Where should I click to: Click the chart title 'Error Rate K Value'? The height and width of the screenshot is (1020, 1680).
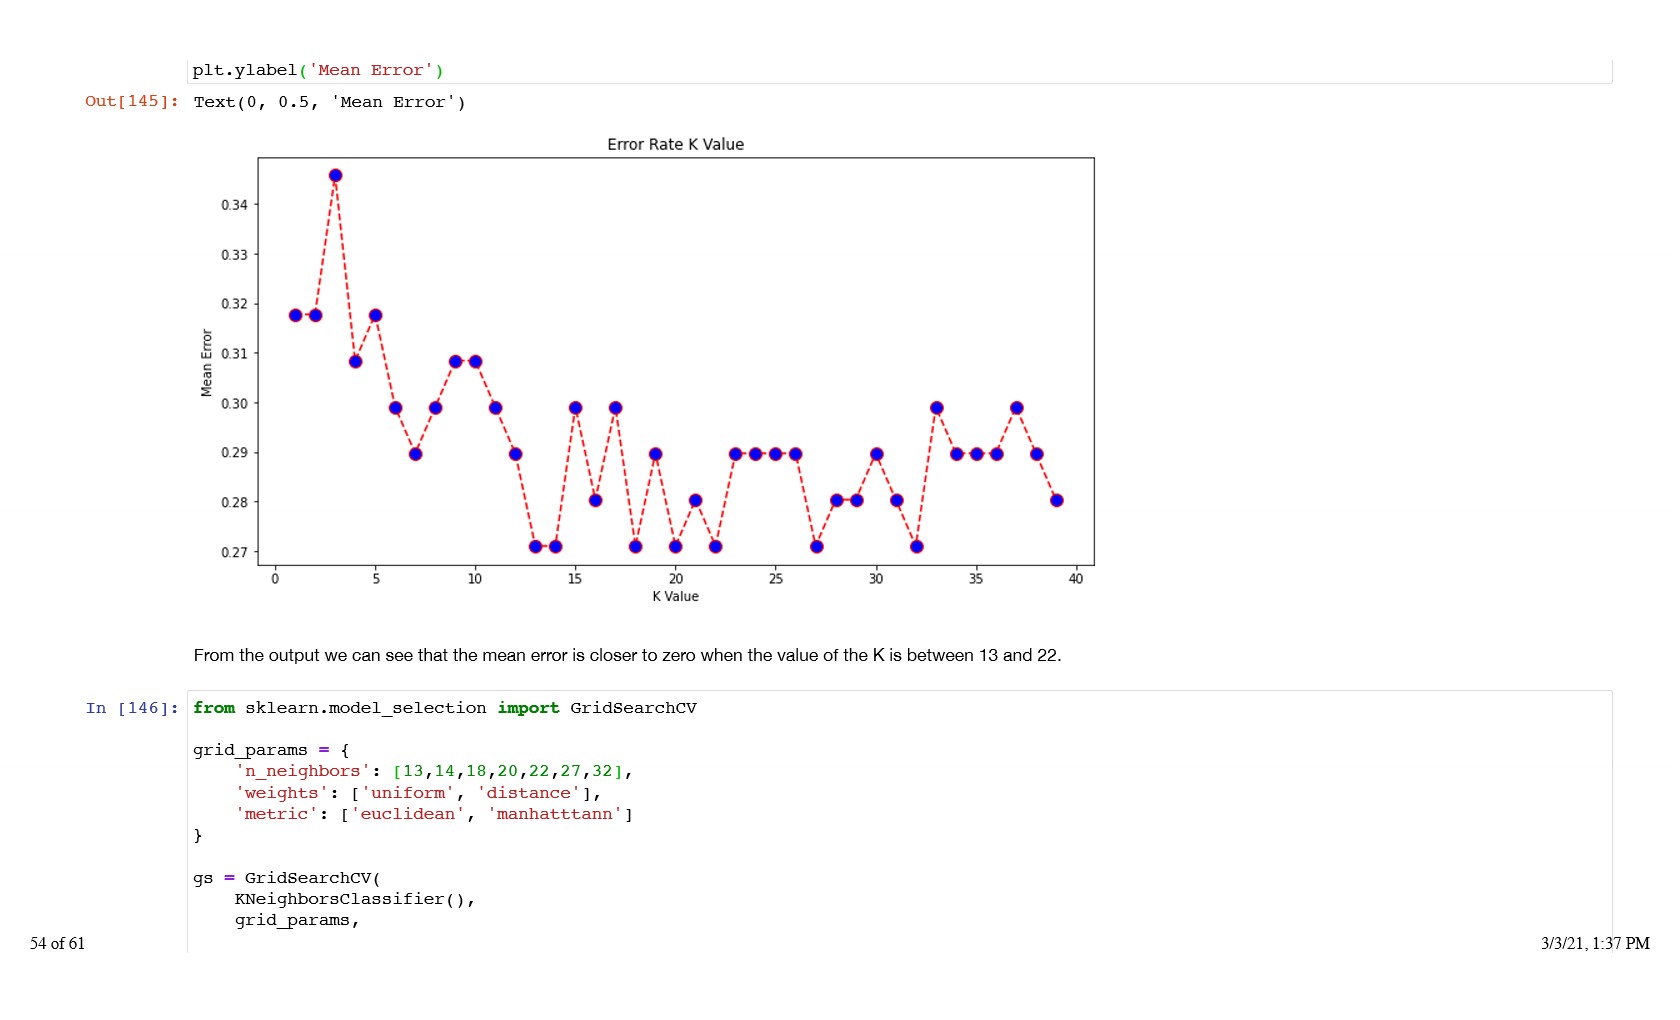(x=675, y=144)
